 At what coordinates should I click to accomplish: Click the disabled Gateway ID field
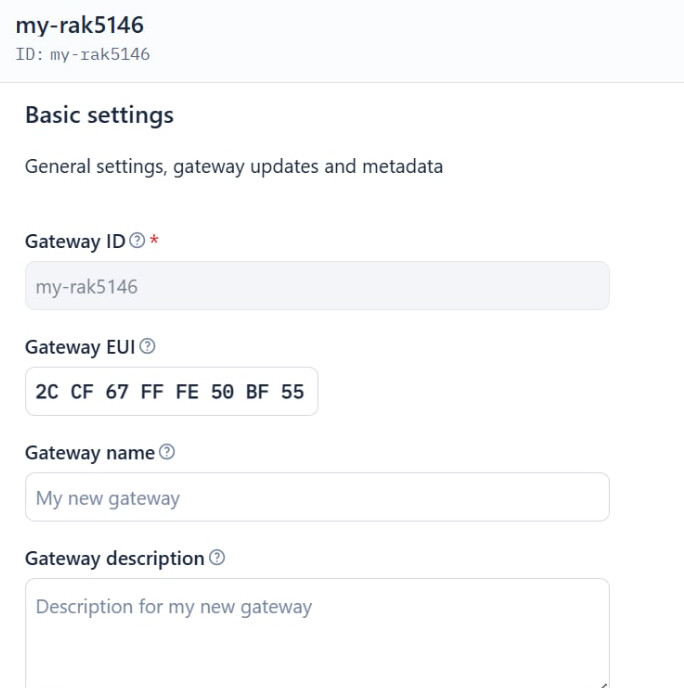[317, 286]
